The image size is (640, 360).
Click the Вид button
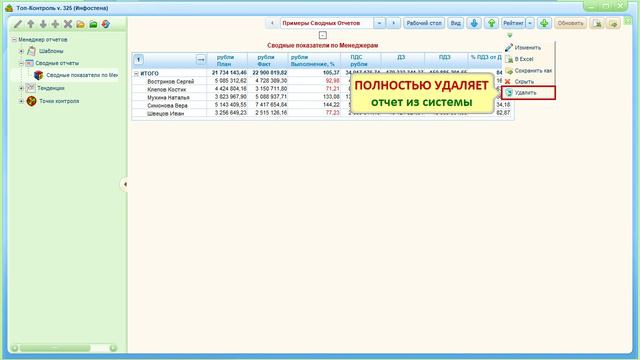point(455,23)
